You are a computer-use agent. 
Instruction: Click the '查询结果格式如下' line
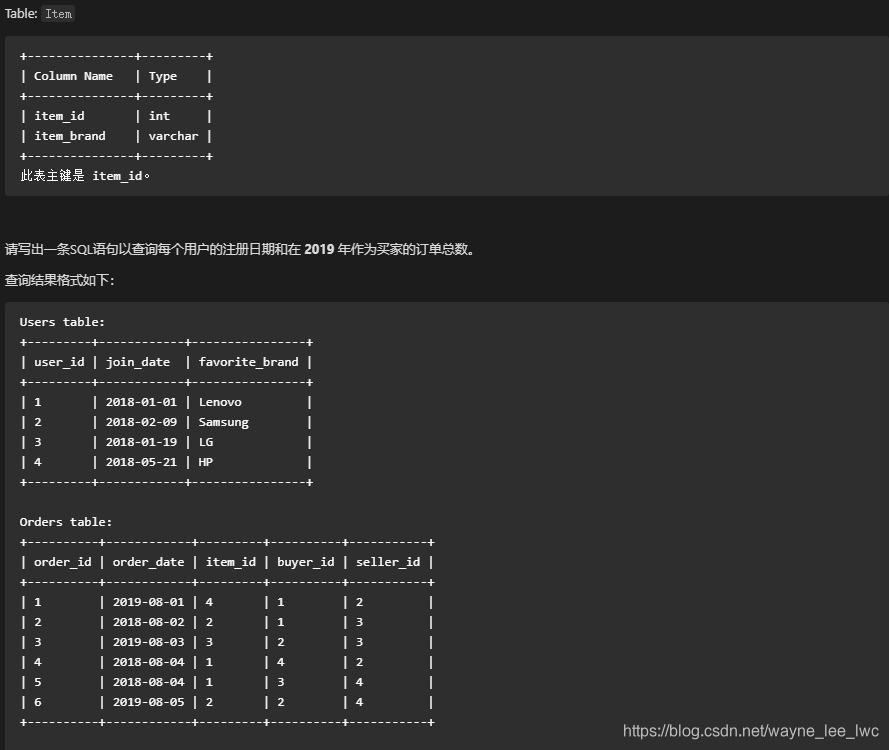coord(60,280)
